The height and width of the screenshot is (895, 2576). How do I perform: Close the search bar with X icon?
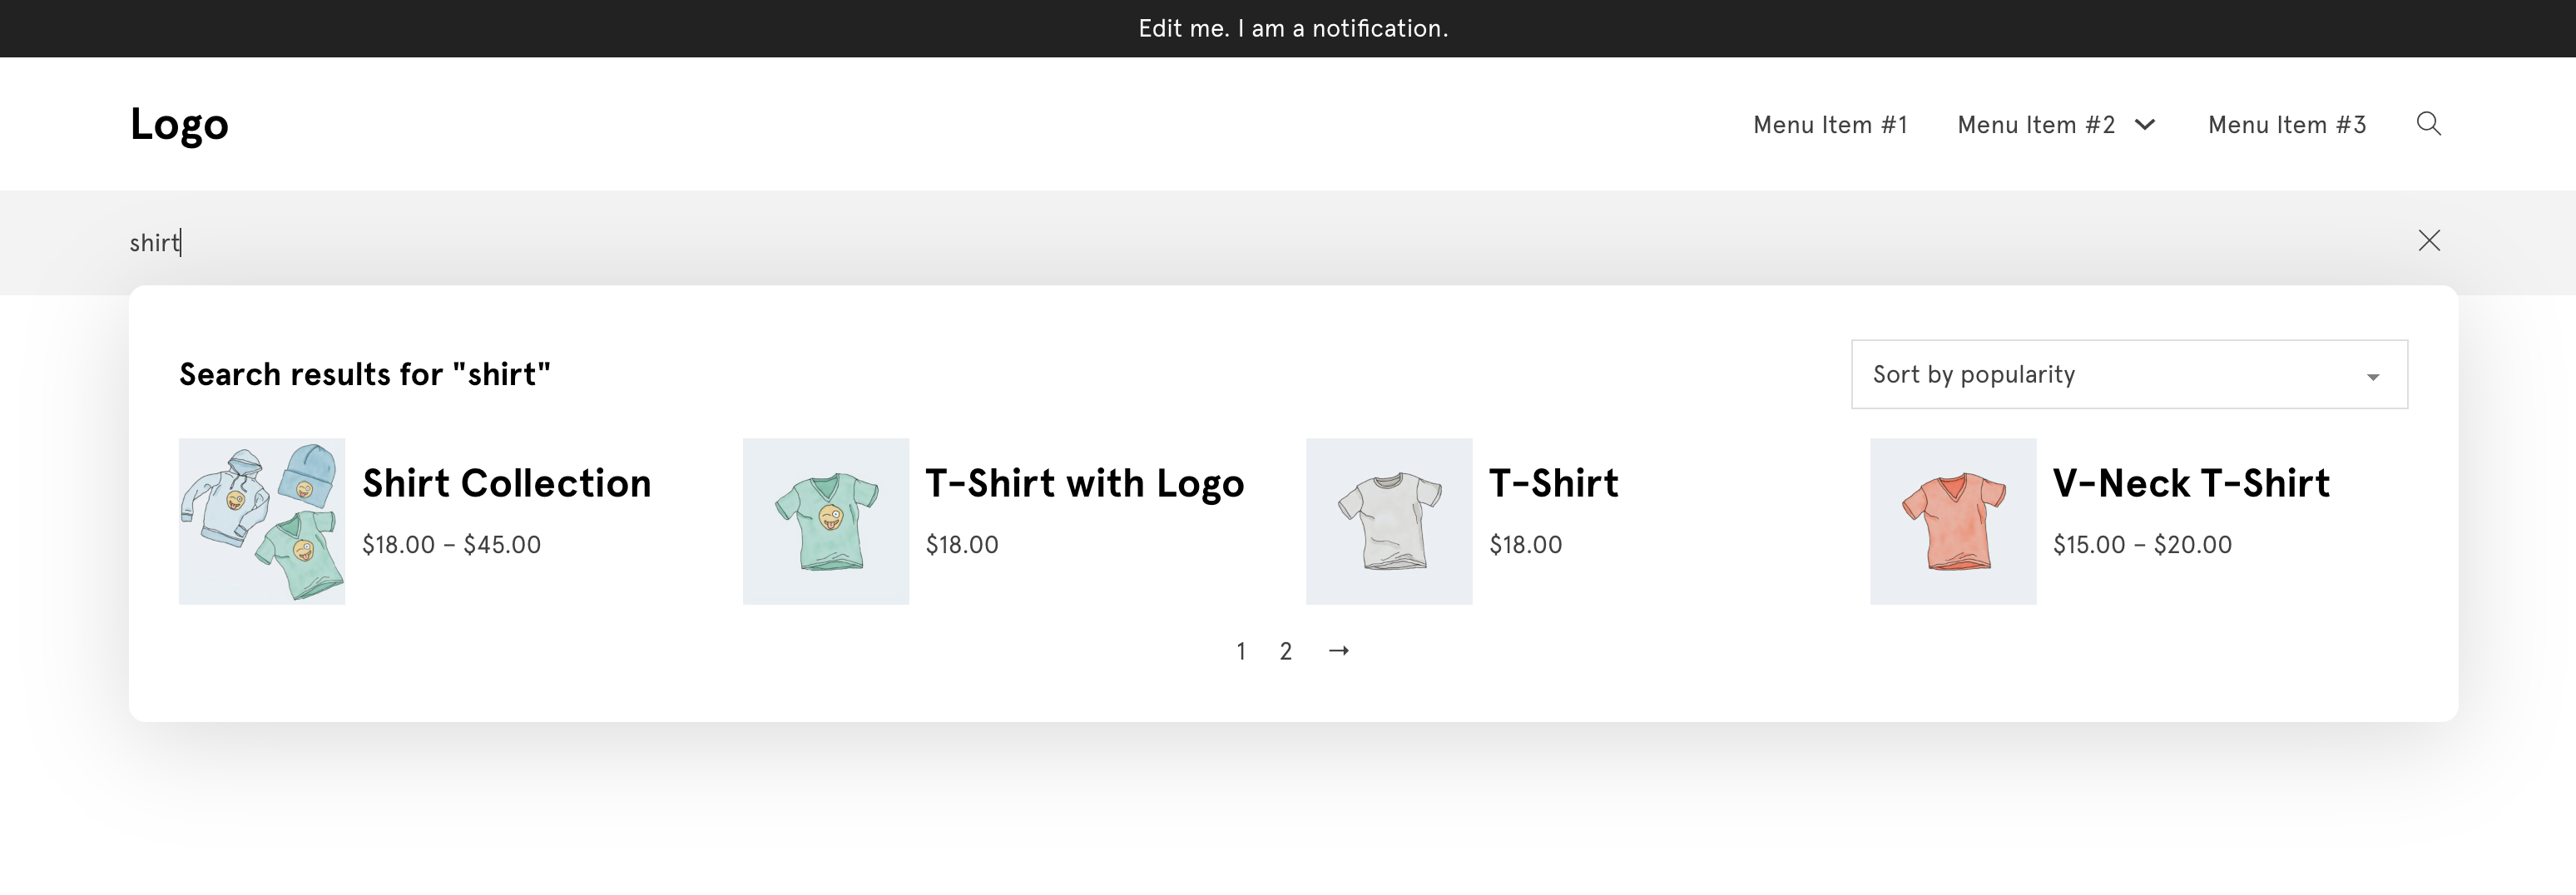point(2428,241)
